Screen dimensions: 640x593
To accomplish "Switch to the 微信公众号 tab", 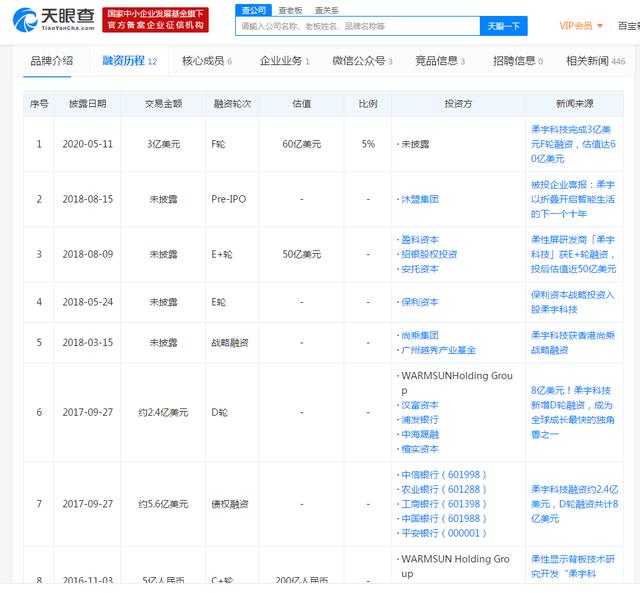I will click(361, 61).
